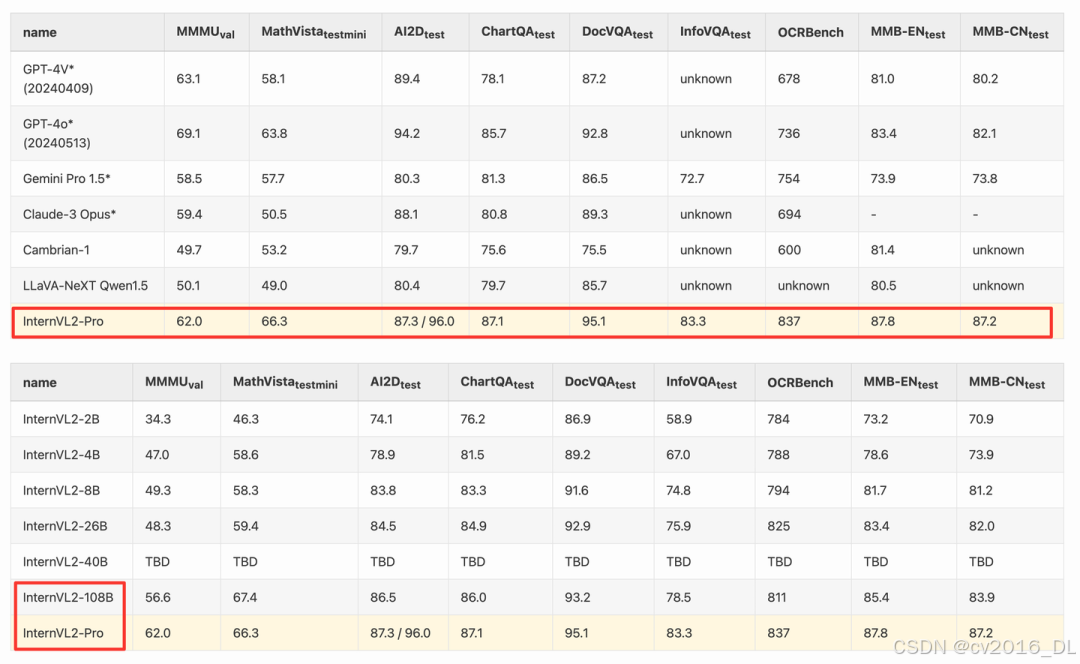Select the "67.0" InfoVQA cell
This screenshot has width=1080, height=664.
[x=678, y=455]
